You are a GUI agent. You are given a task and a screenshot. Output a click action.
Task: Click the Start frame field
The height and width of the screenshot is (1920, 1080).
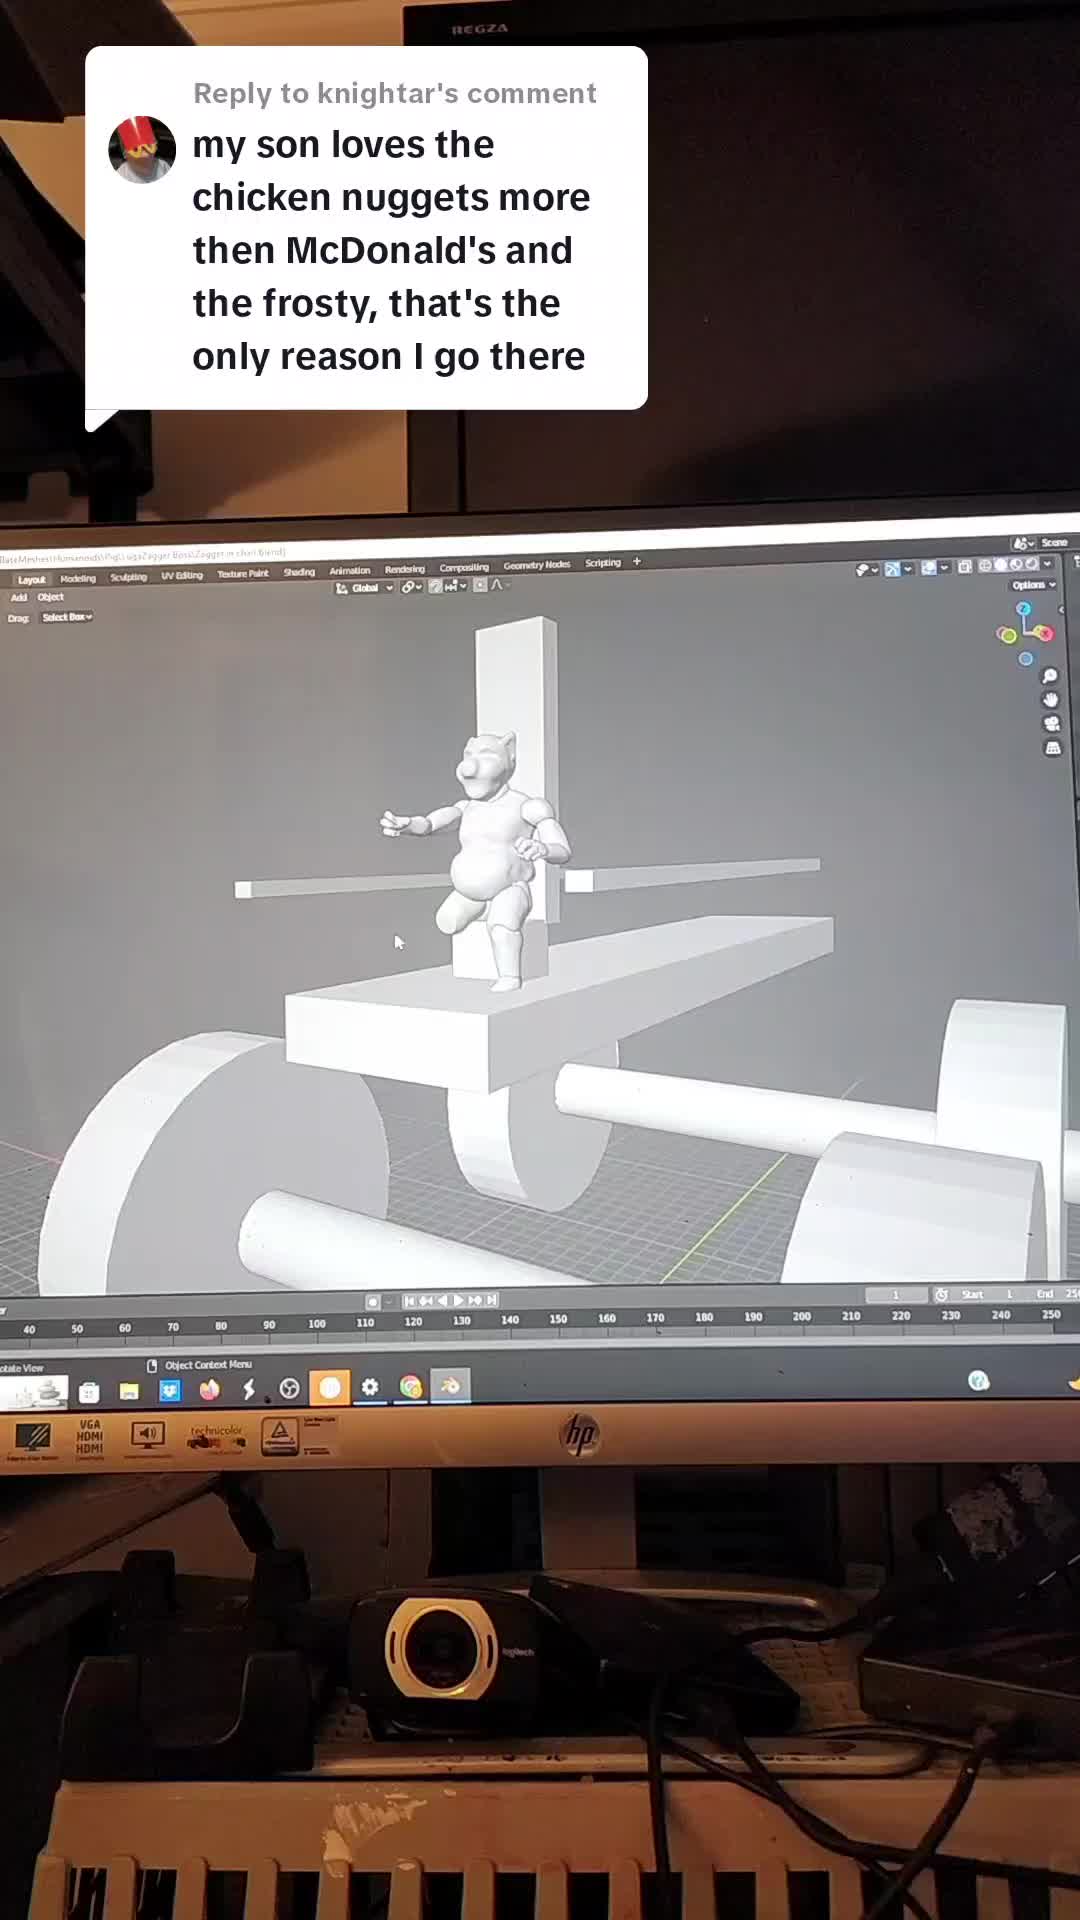[x=988, y=1294]
